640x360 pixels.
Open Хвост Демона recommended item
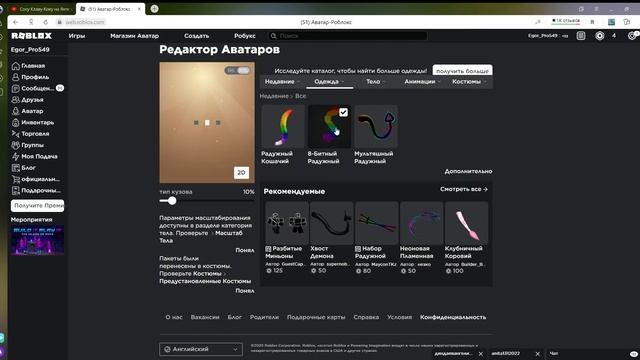click(331, 238)
